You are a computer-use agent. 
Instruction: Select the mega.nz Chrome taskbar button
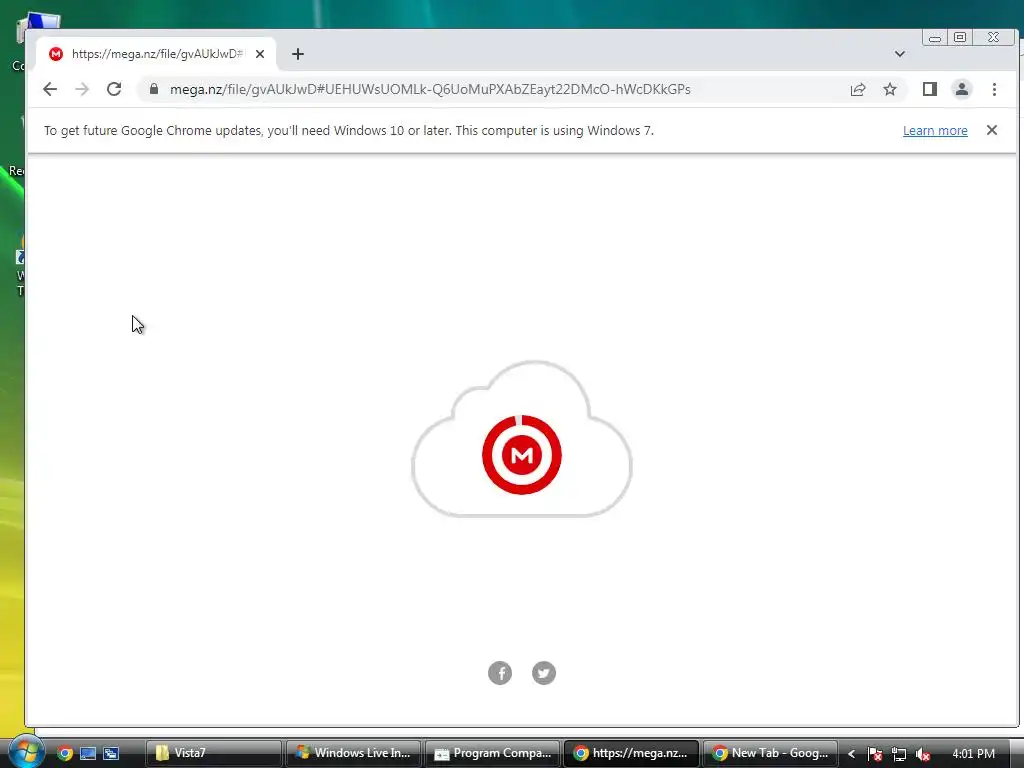point(632,753)
